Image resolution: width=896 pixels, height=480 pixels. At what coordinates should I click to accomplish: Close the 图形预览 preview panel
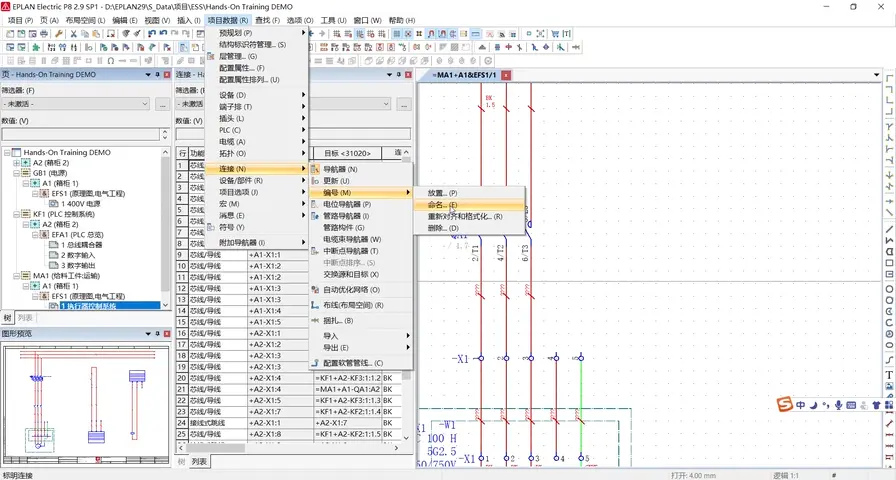(166, 333)
